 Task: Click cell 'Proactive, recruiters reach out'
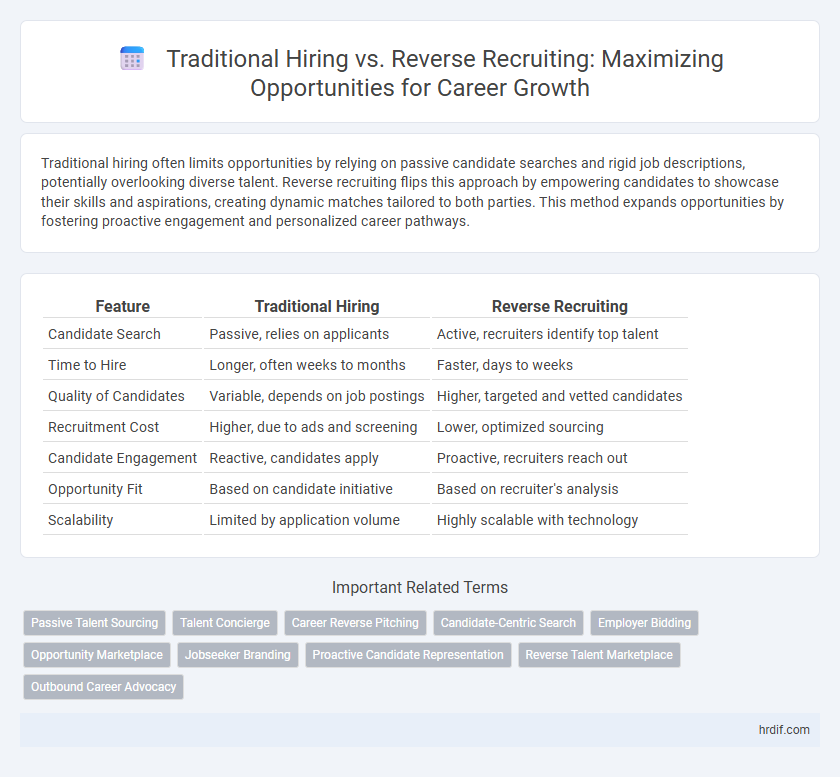pyautogui.click(x=560, y=458)
